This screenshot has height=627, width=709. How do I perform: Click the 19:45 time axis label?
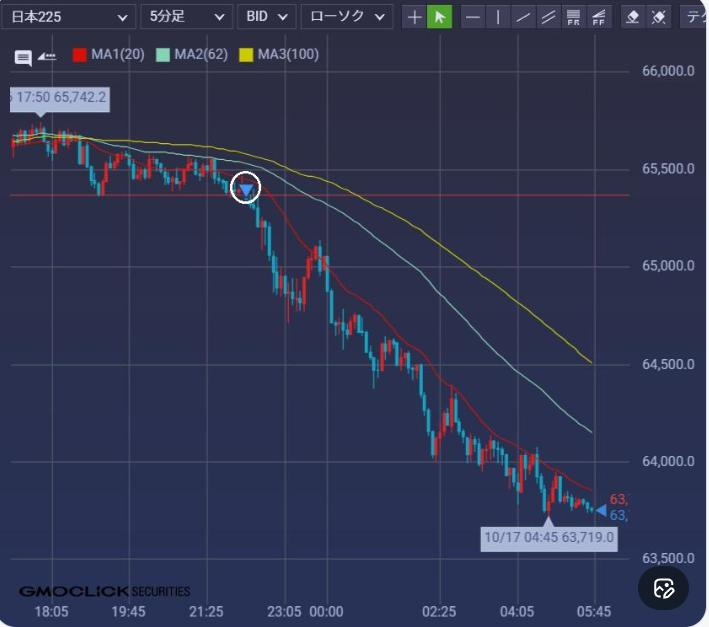(x=128, y=612)
